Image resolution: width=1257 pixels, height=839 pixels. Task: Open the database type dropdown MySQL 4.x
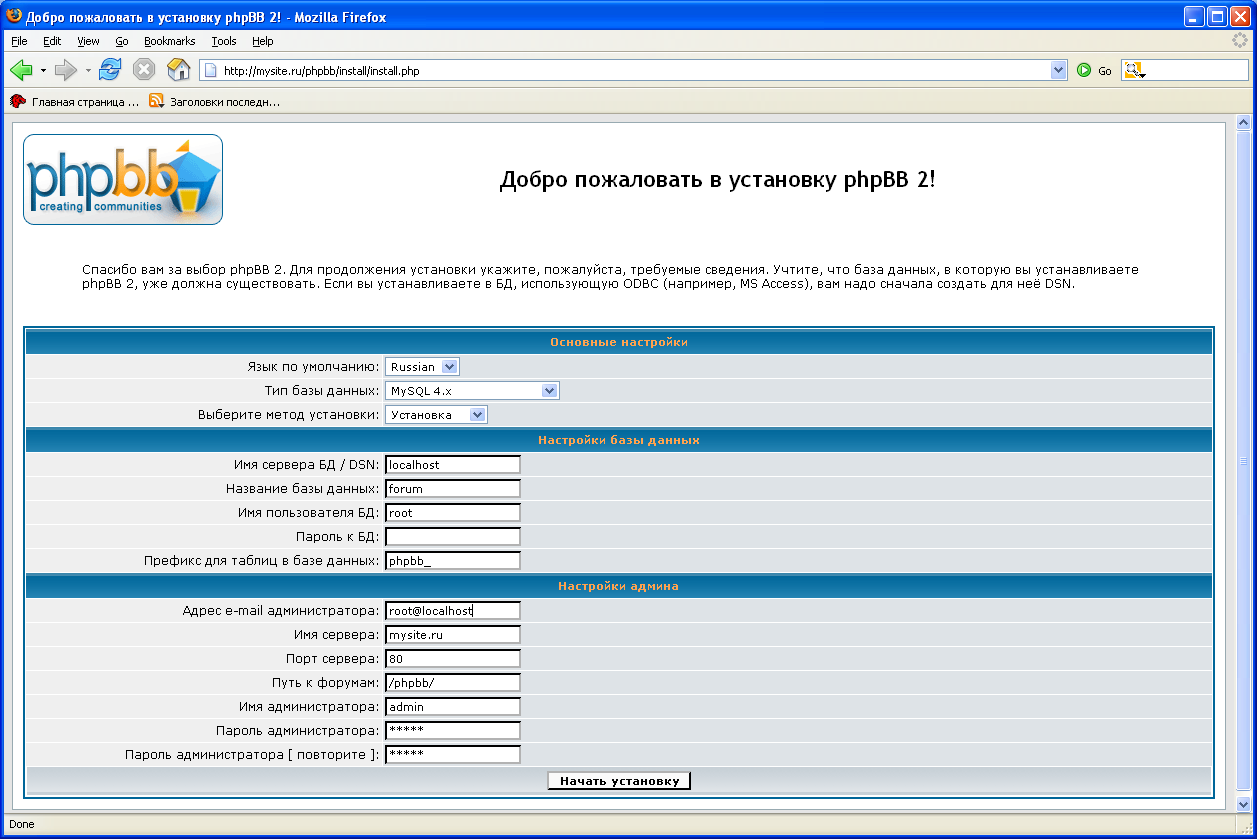pyautogui.click(x=472, y=391)
